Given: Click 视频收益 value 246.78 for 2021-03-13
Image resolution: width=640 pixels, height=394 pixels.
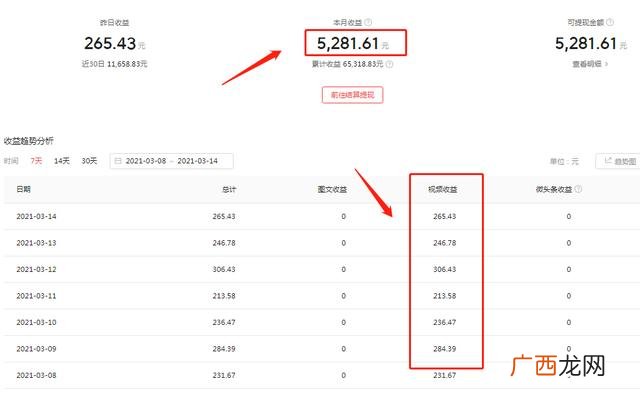Looking at the screenshot, I should click(444, 243).
